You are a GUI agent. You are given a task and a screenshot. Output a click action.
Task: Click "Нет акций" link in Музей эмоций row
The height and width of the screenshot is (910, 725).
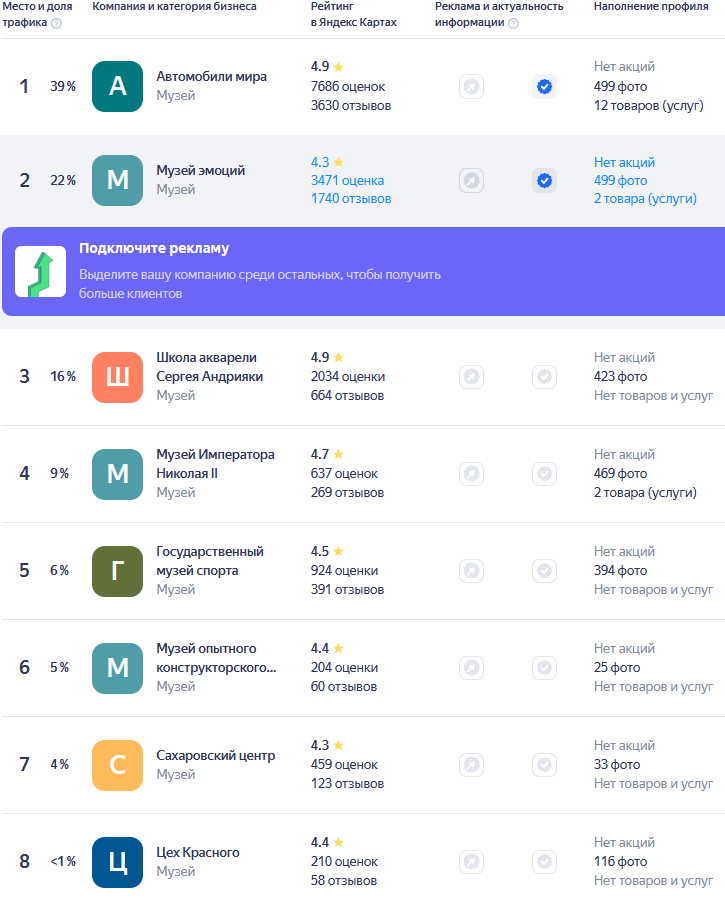(x=624, y=162)
